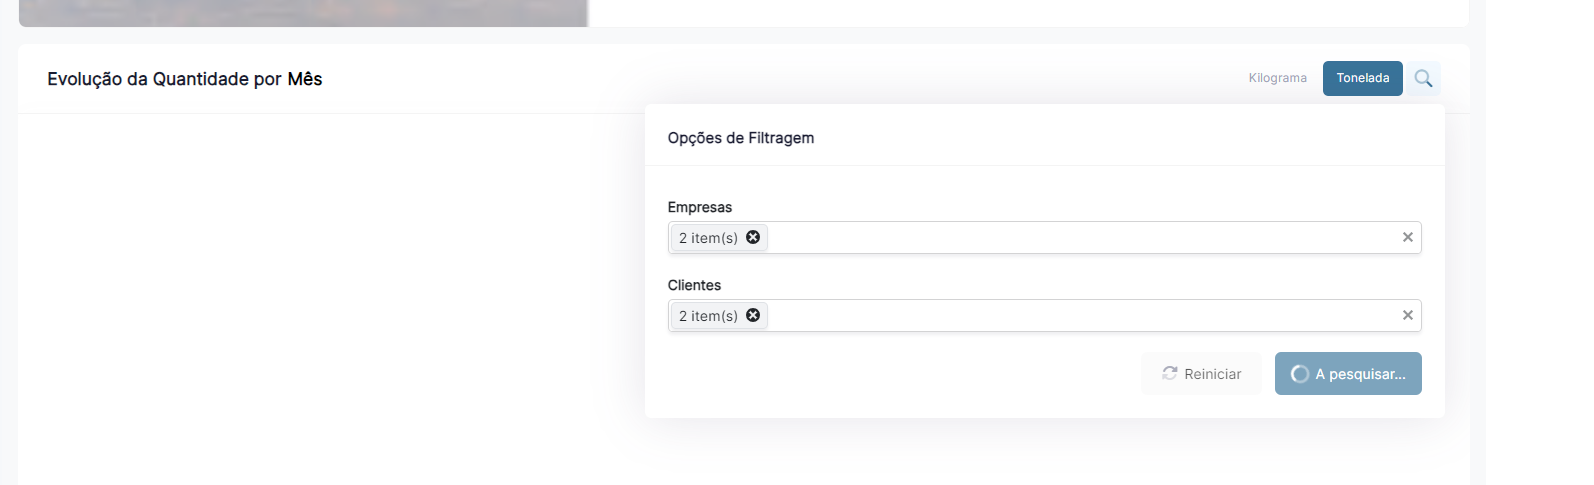Clear the Clientes field with the X
The image size is (1594, 485).
(1407, 315)
